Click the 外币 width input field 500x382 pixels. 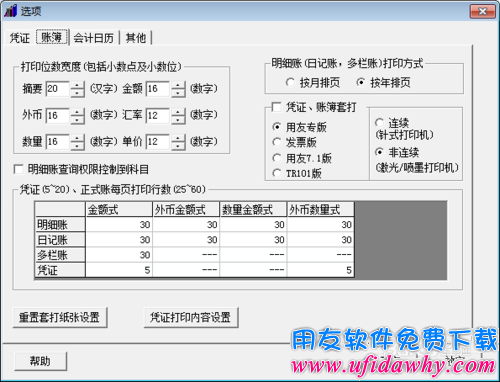point(58,115)
